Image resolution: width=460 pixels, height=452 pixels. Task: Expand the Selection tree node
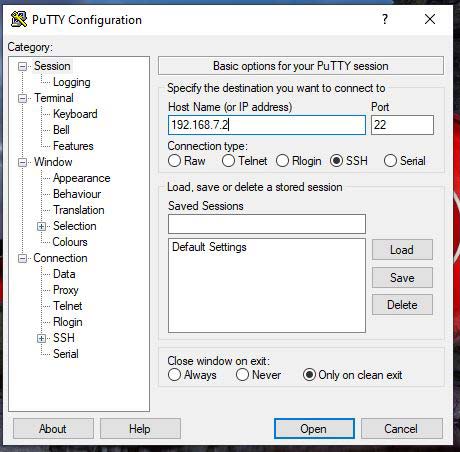point(41,226)
